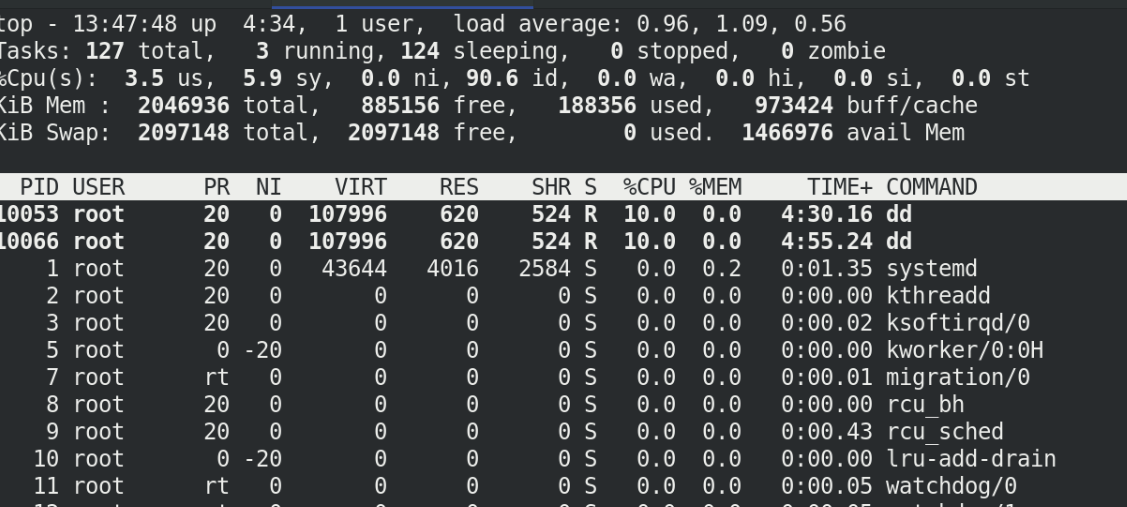
Task: Click the systemd SHR value 2584
Action: pos(545,268)
